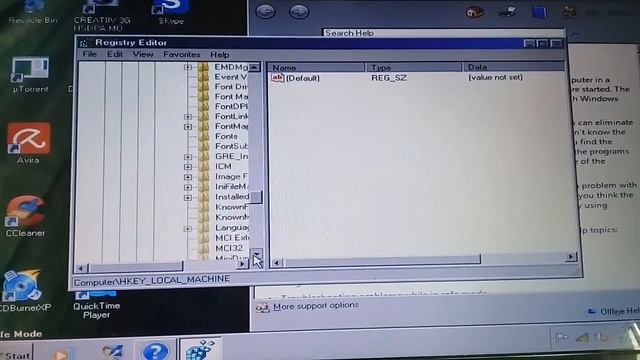Click the values pane horizontal scrollbar thumb
This screenshot has width=640, height=360.
382,260
